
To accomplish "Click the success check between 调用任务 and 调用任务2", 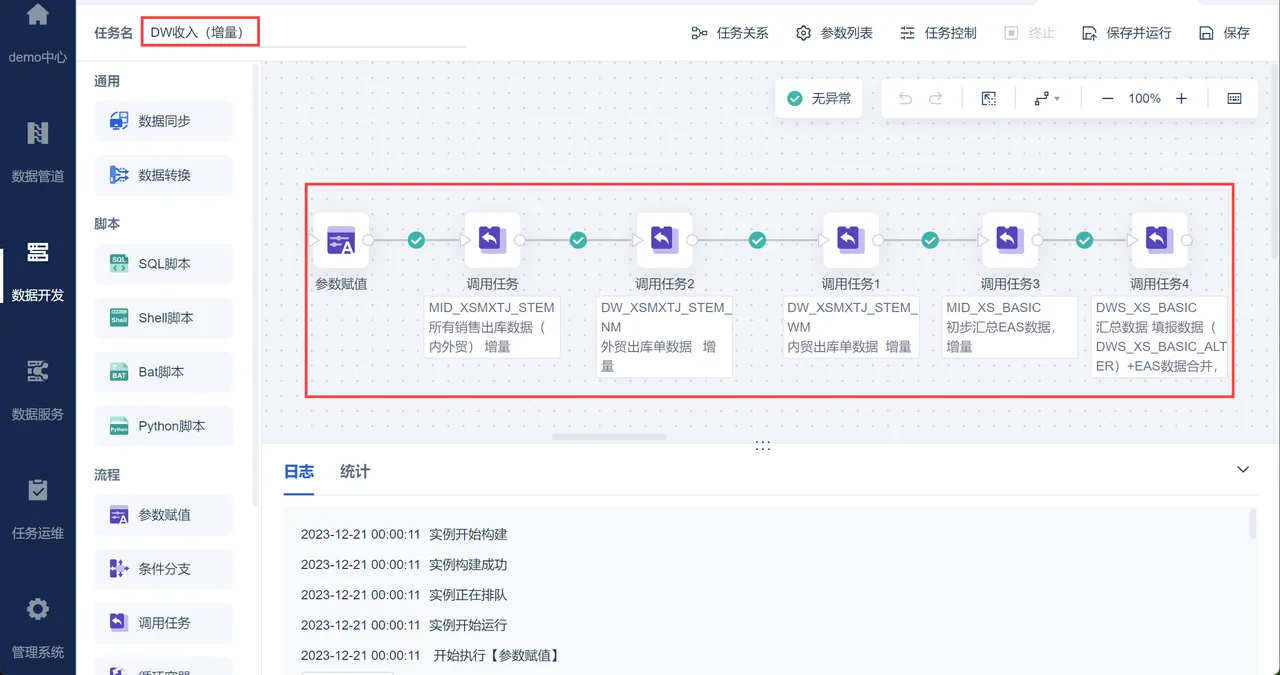I will pyautogui.click(x=578, y=240).
